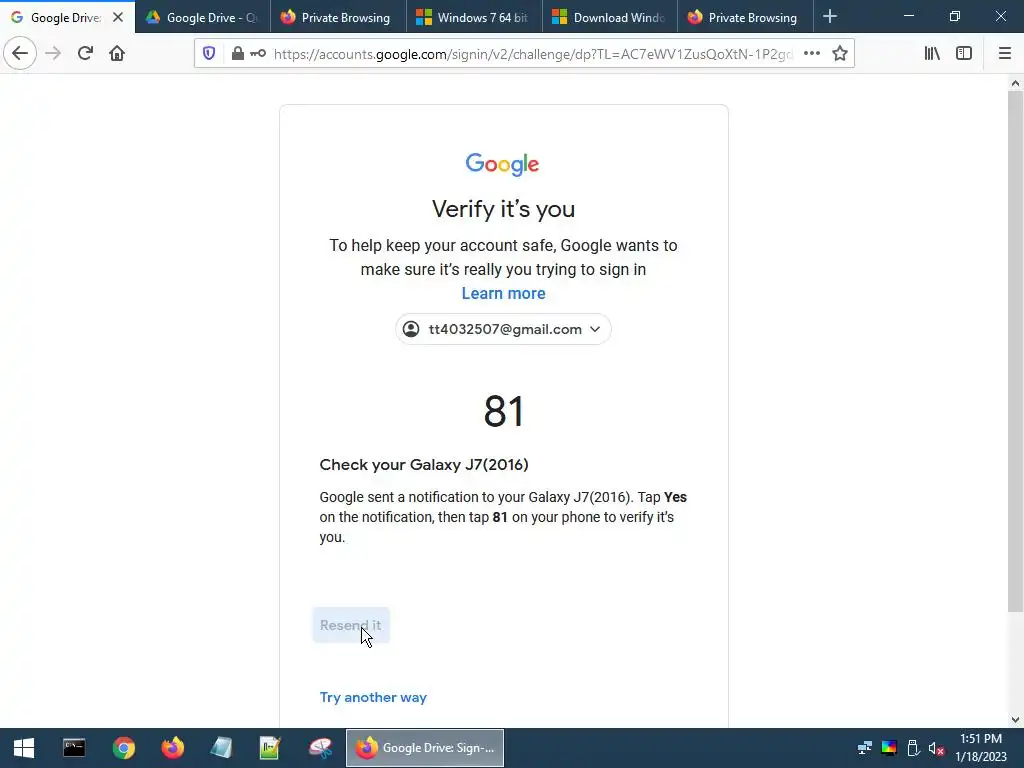This screenshot has width=1024, height=768.
Task: Click the Check your Galaxy J7(2016) heading
Action: [x=424, y=464]
